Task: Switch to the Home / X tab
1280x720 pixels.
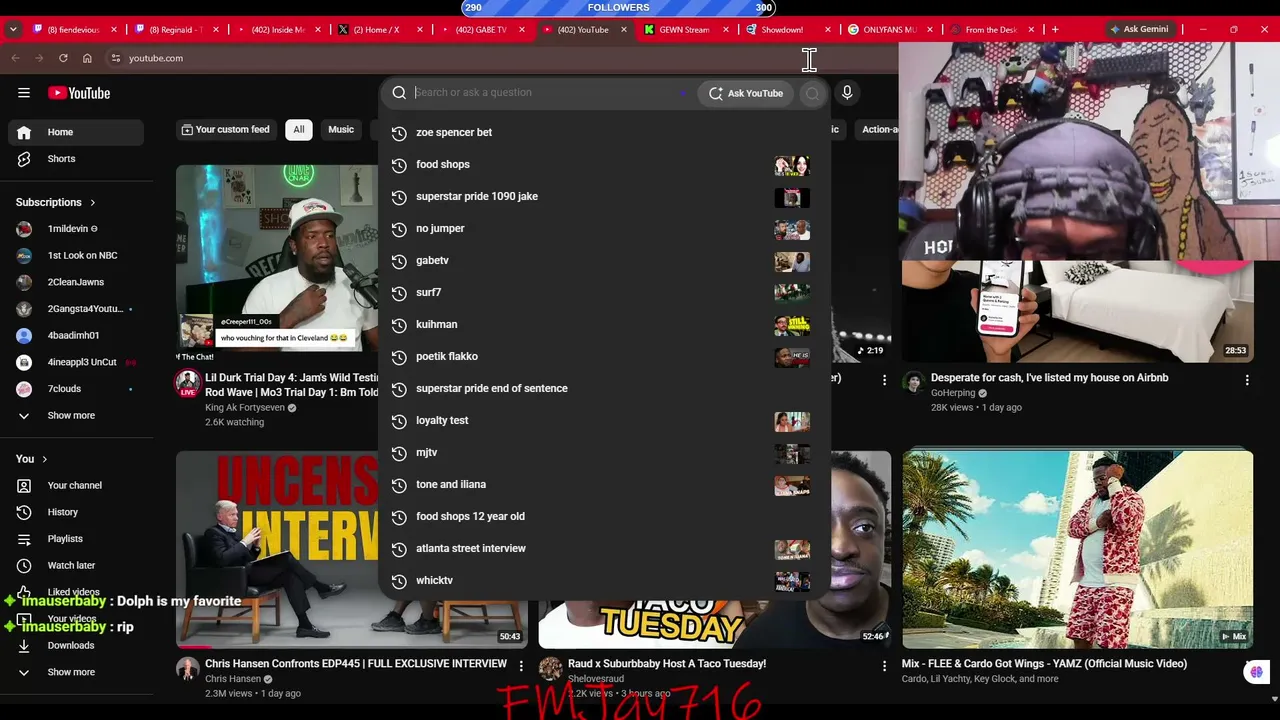Action: point(382,30)
